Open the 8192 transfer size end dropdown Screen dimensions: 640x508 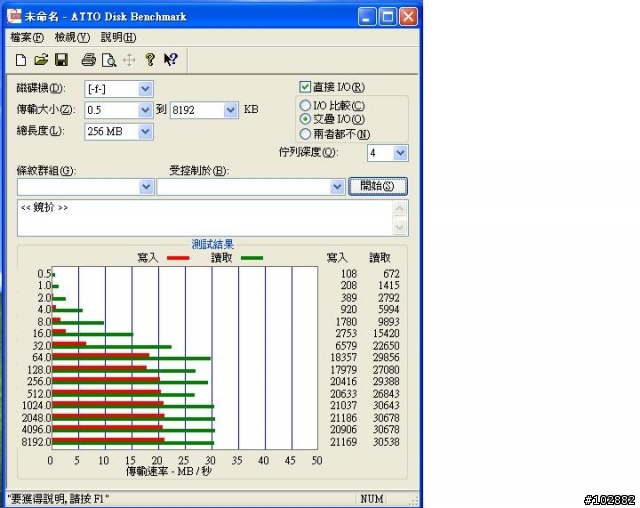point(231,110)
